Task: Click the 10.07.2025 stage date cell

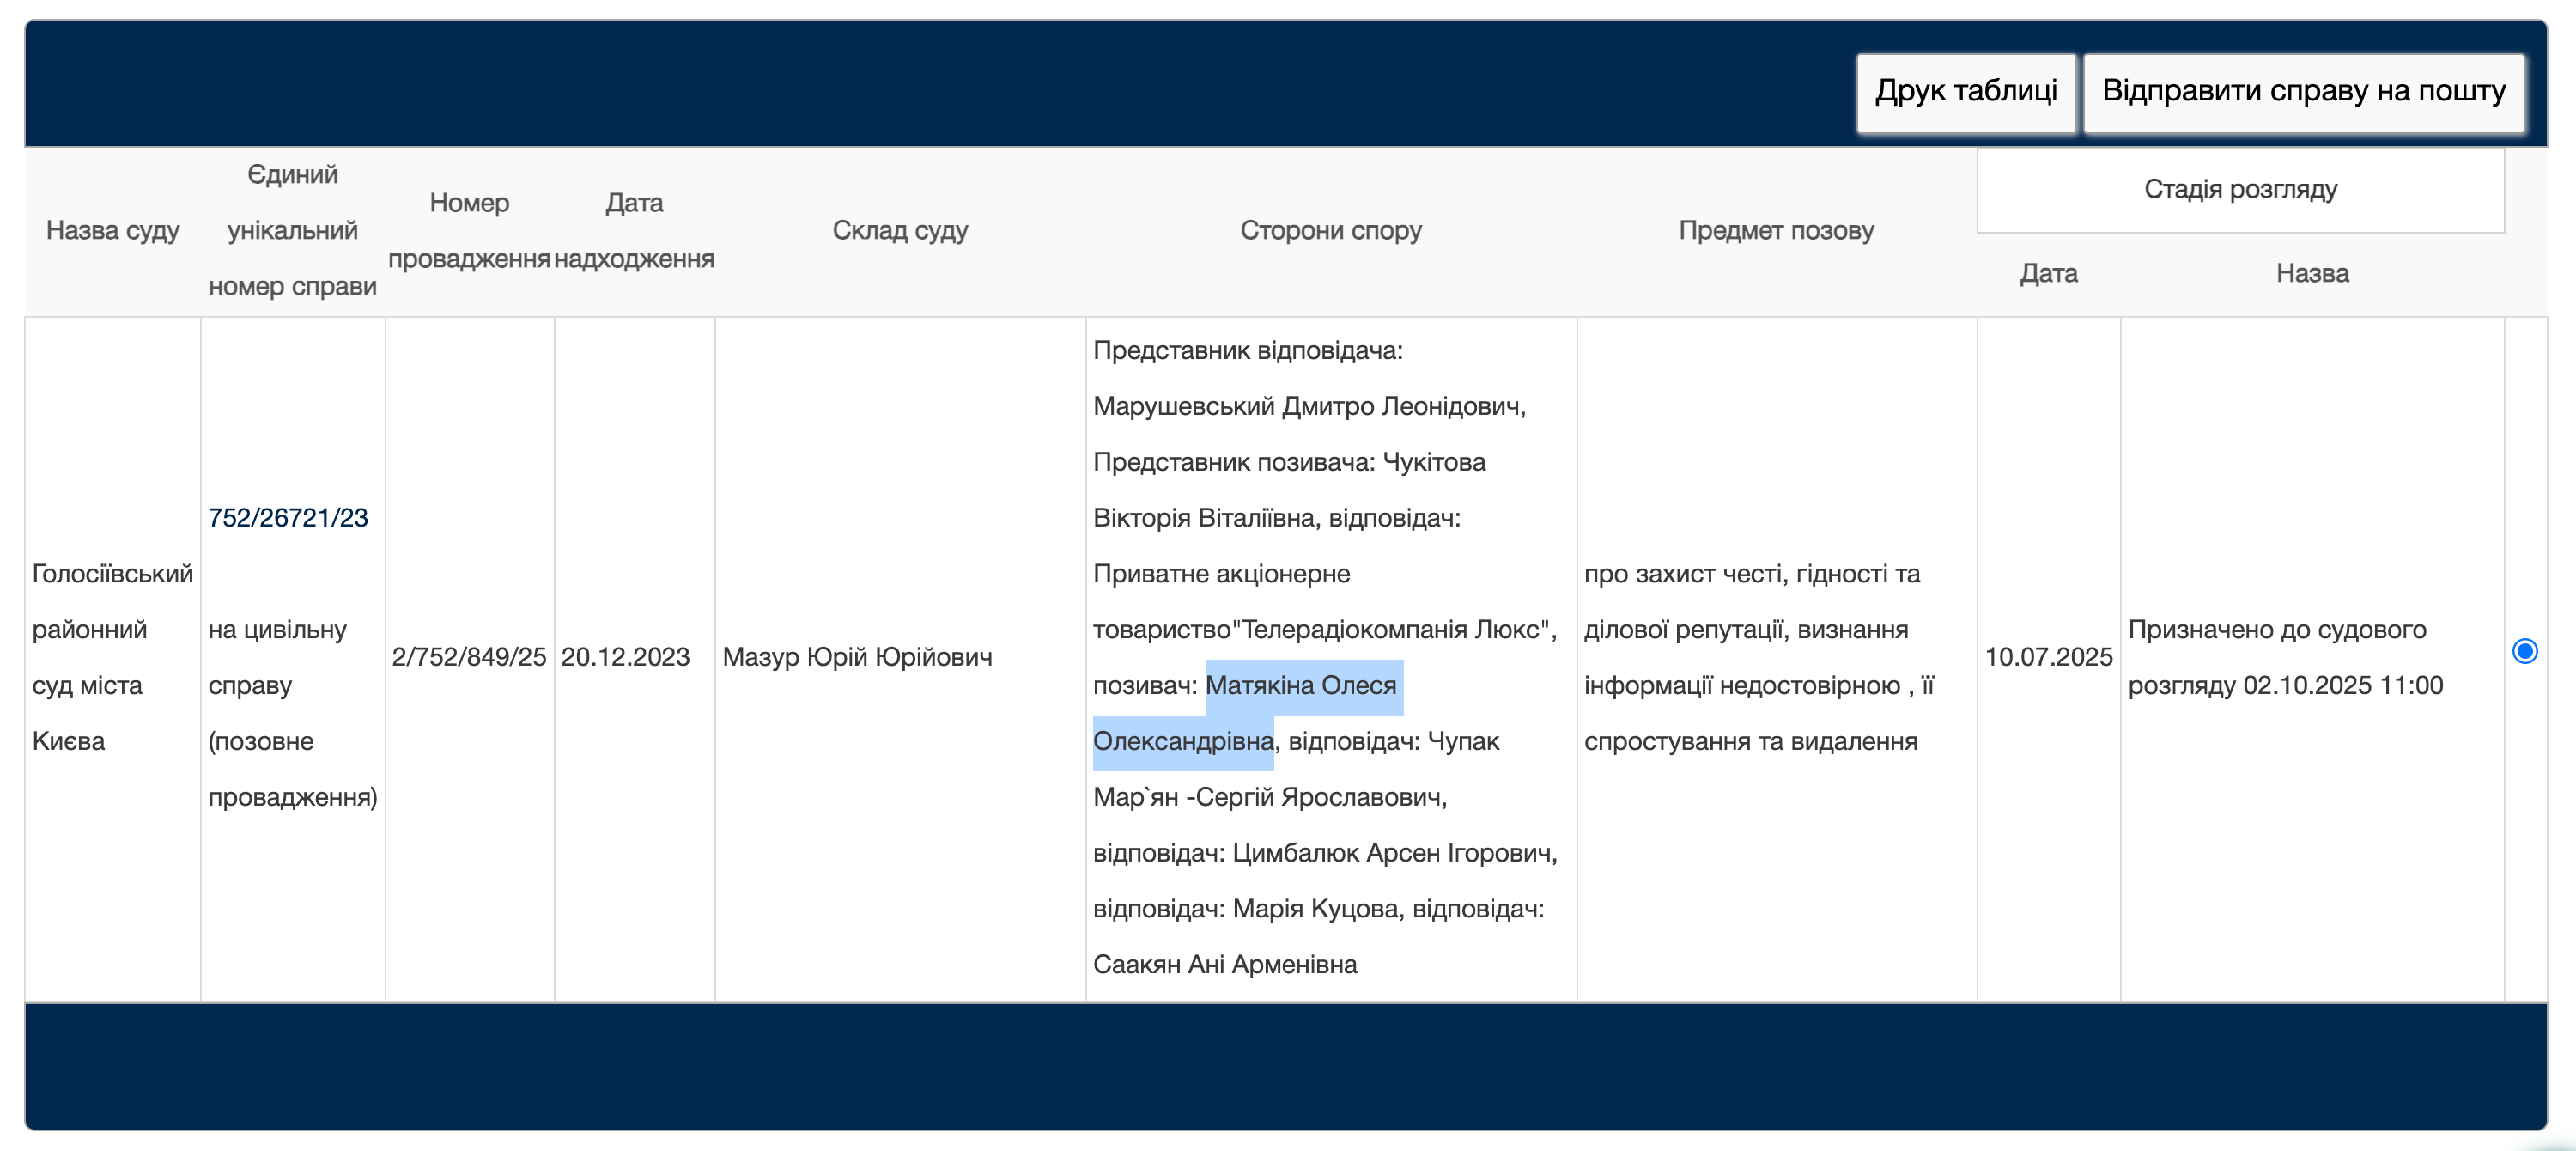Action: tap(2048, 658)
